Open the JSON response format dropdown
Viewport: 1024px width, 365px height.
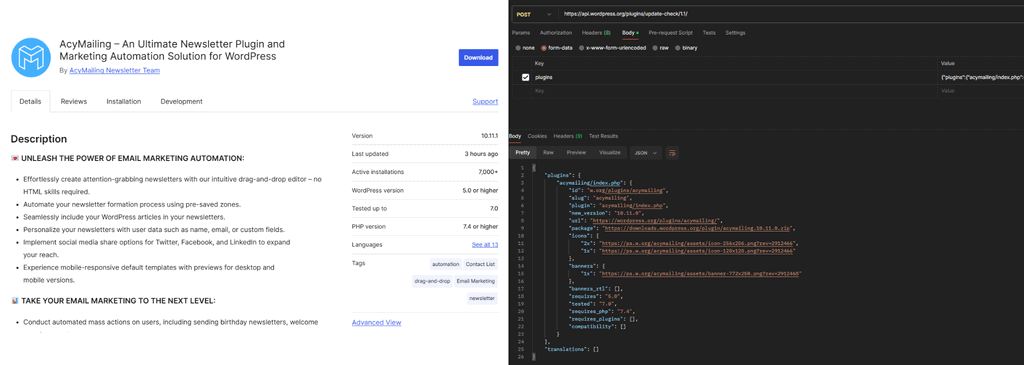point(646,153)
